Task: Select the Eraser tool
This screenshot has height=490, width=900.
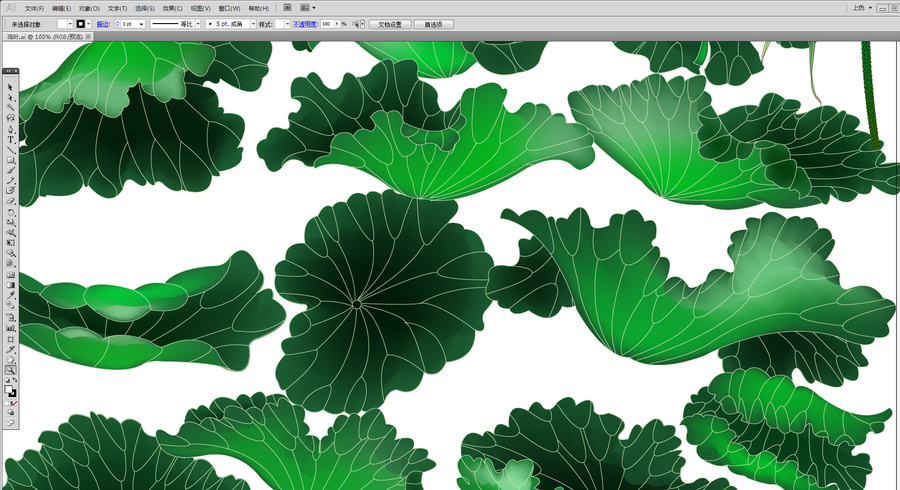Action: [10, 201]
